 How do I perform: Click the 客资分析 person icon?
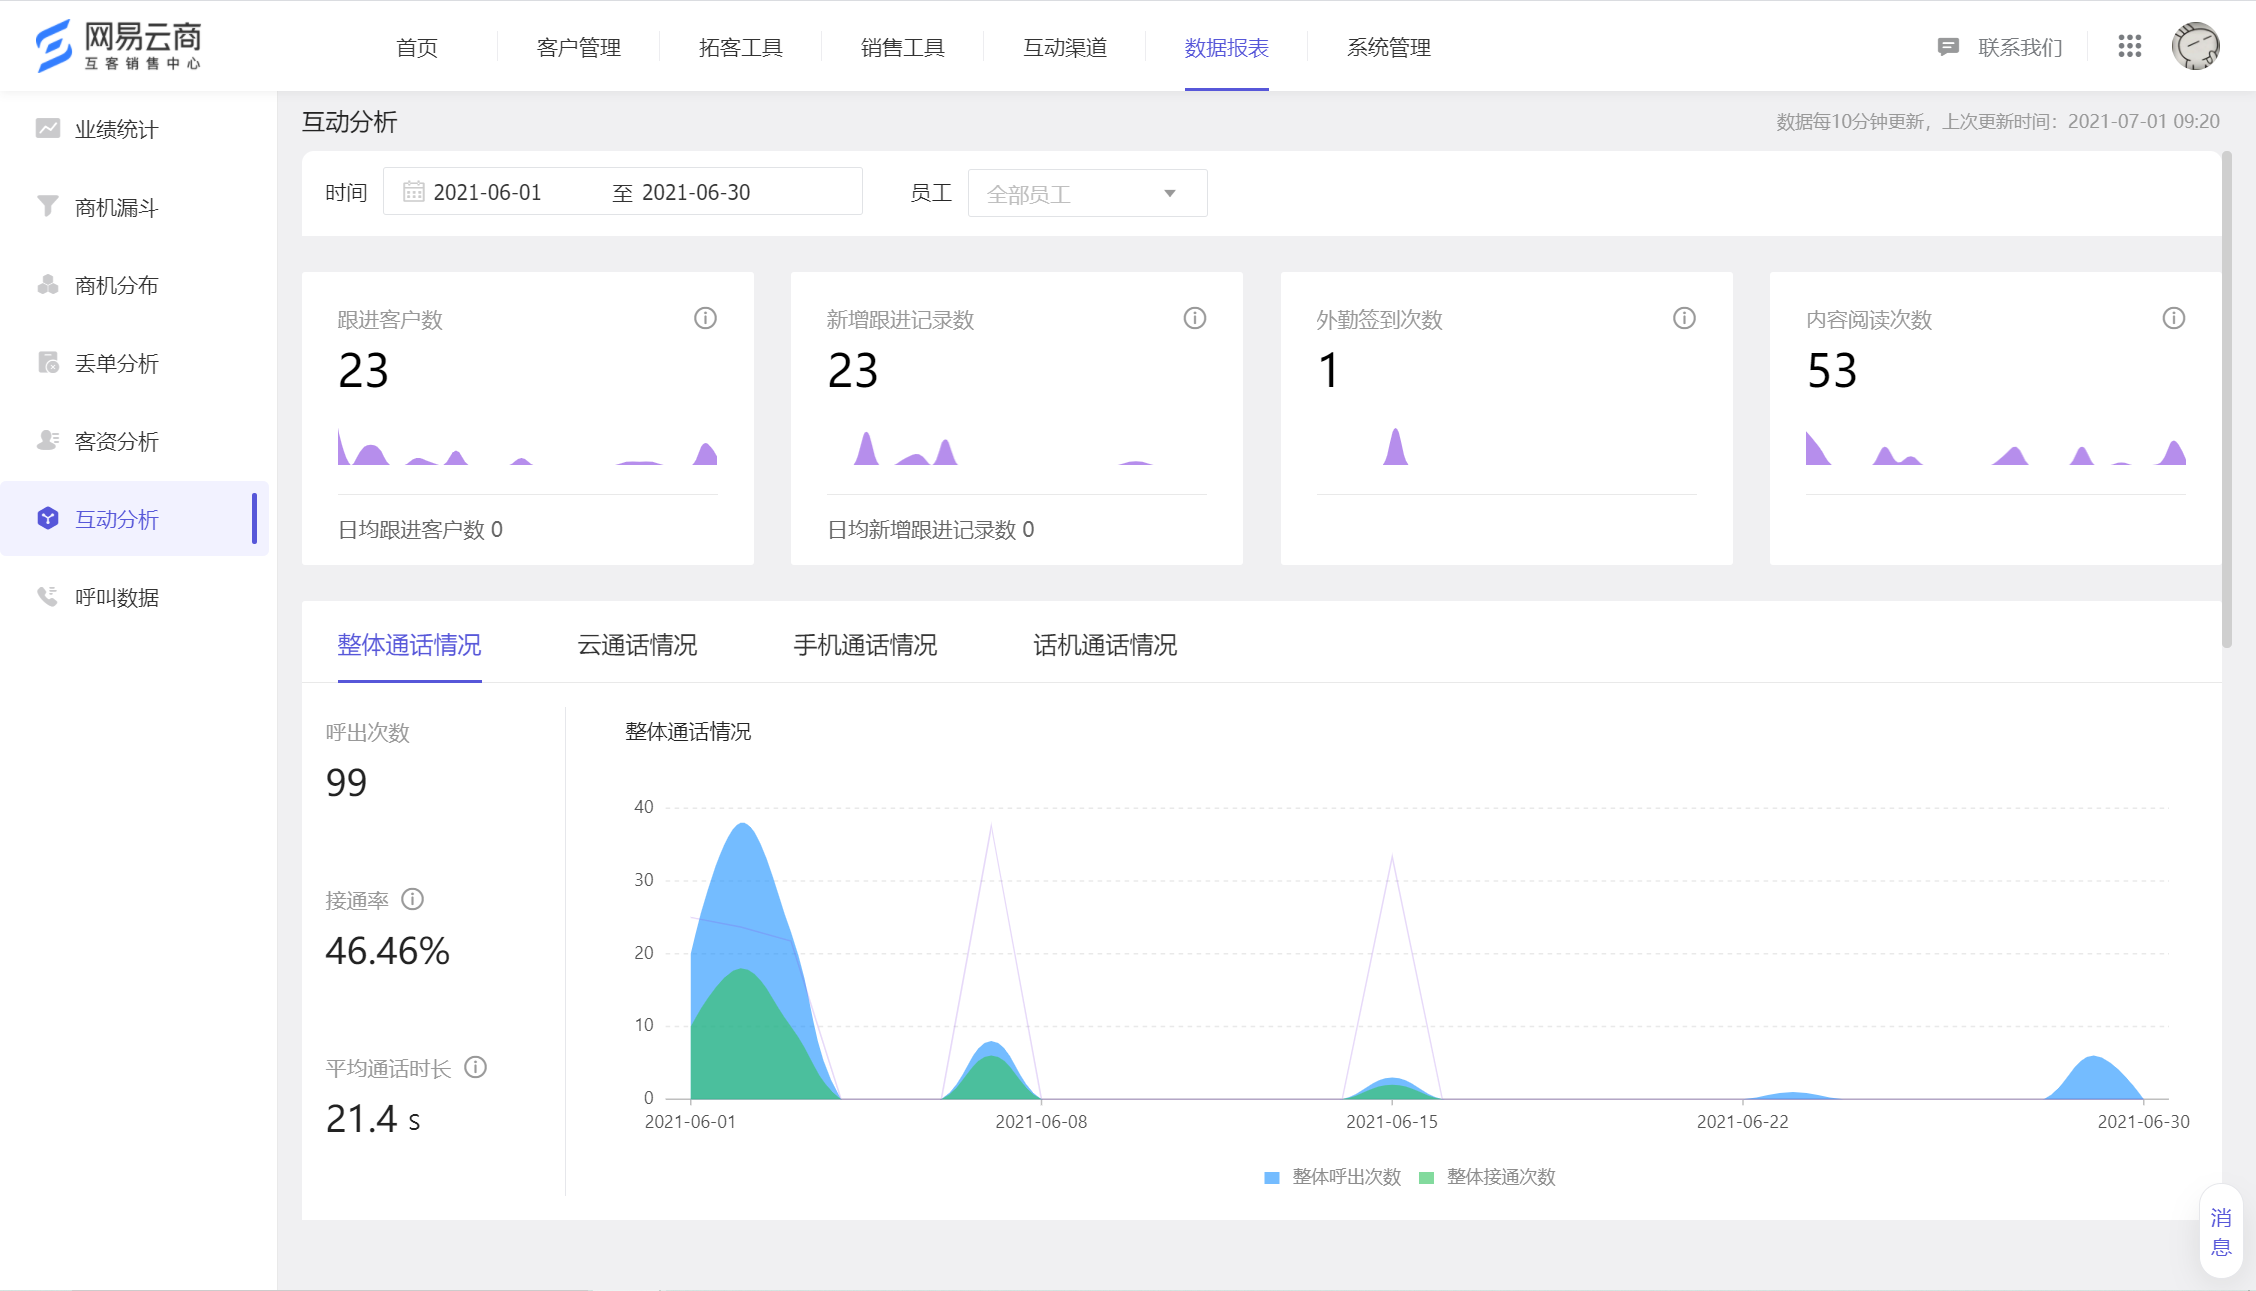[x=48, y=440]
